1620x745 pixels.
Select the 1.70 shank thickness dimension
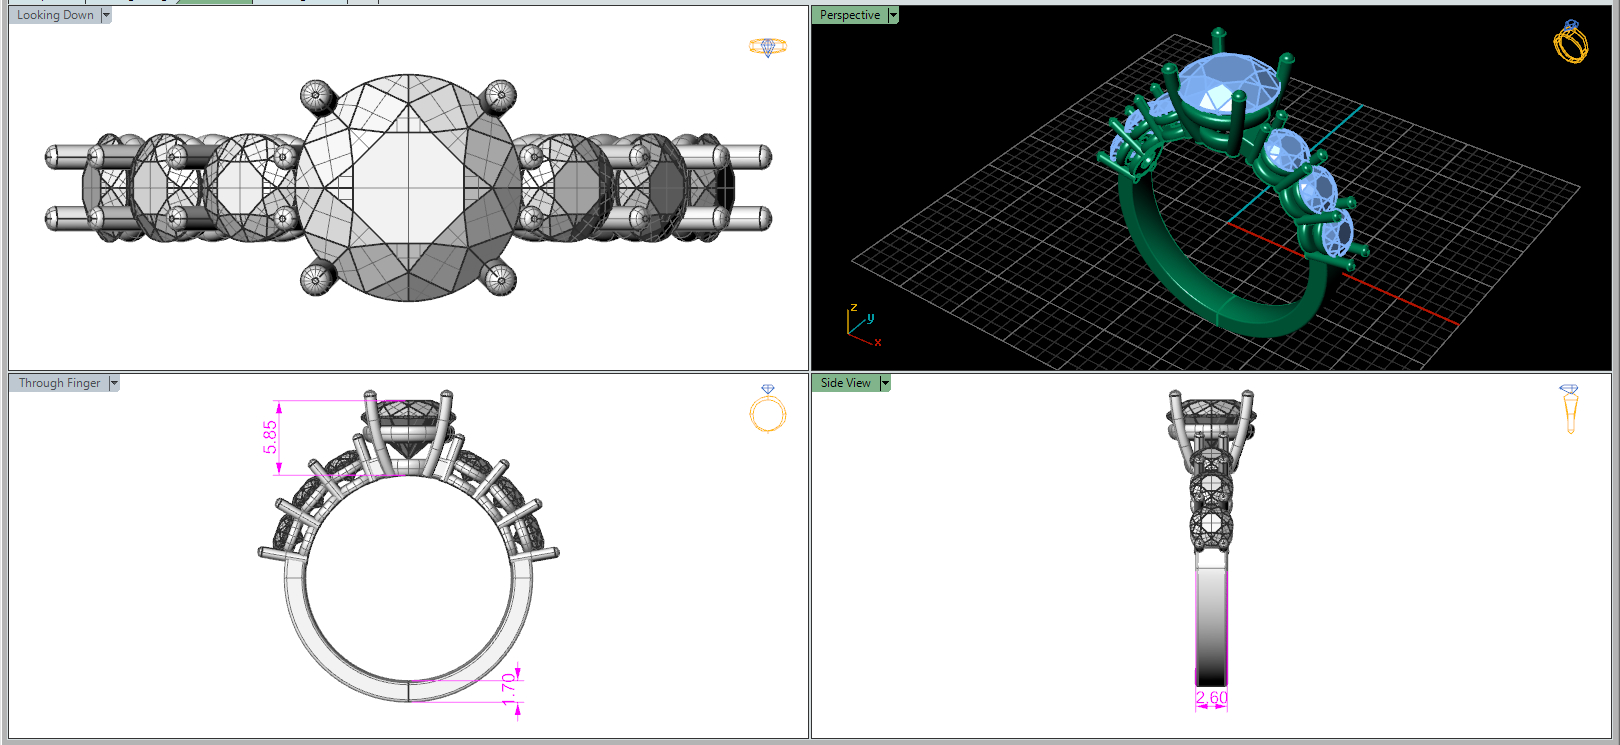pyautogui.click(x=508, y=688)
